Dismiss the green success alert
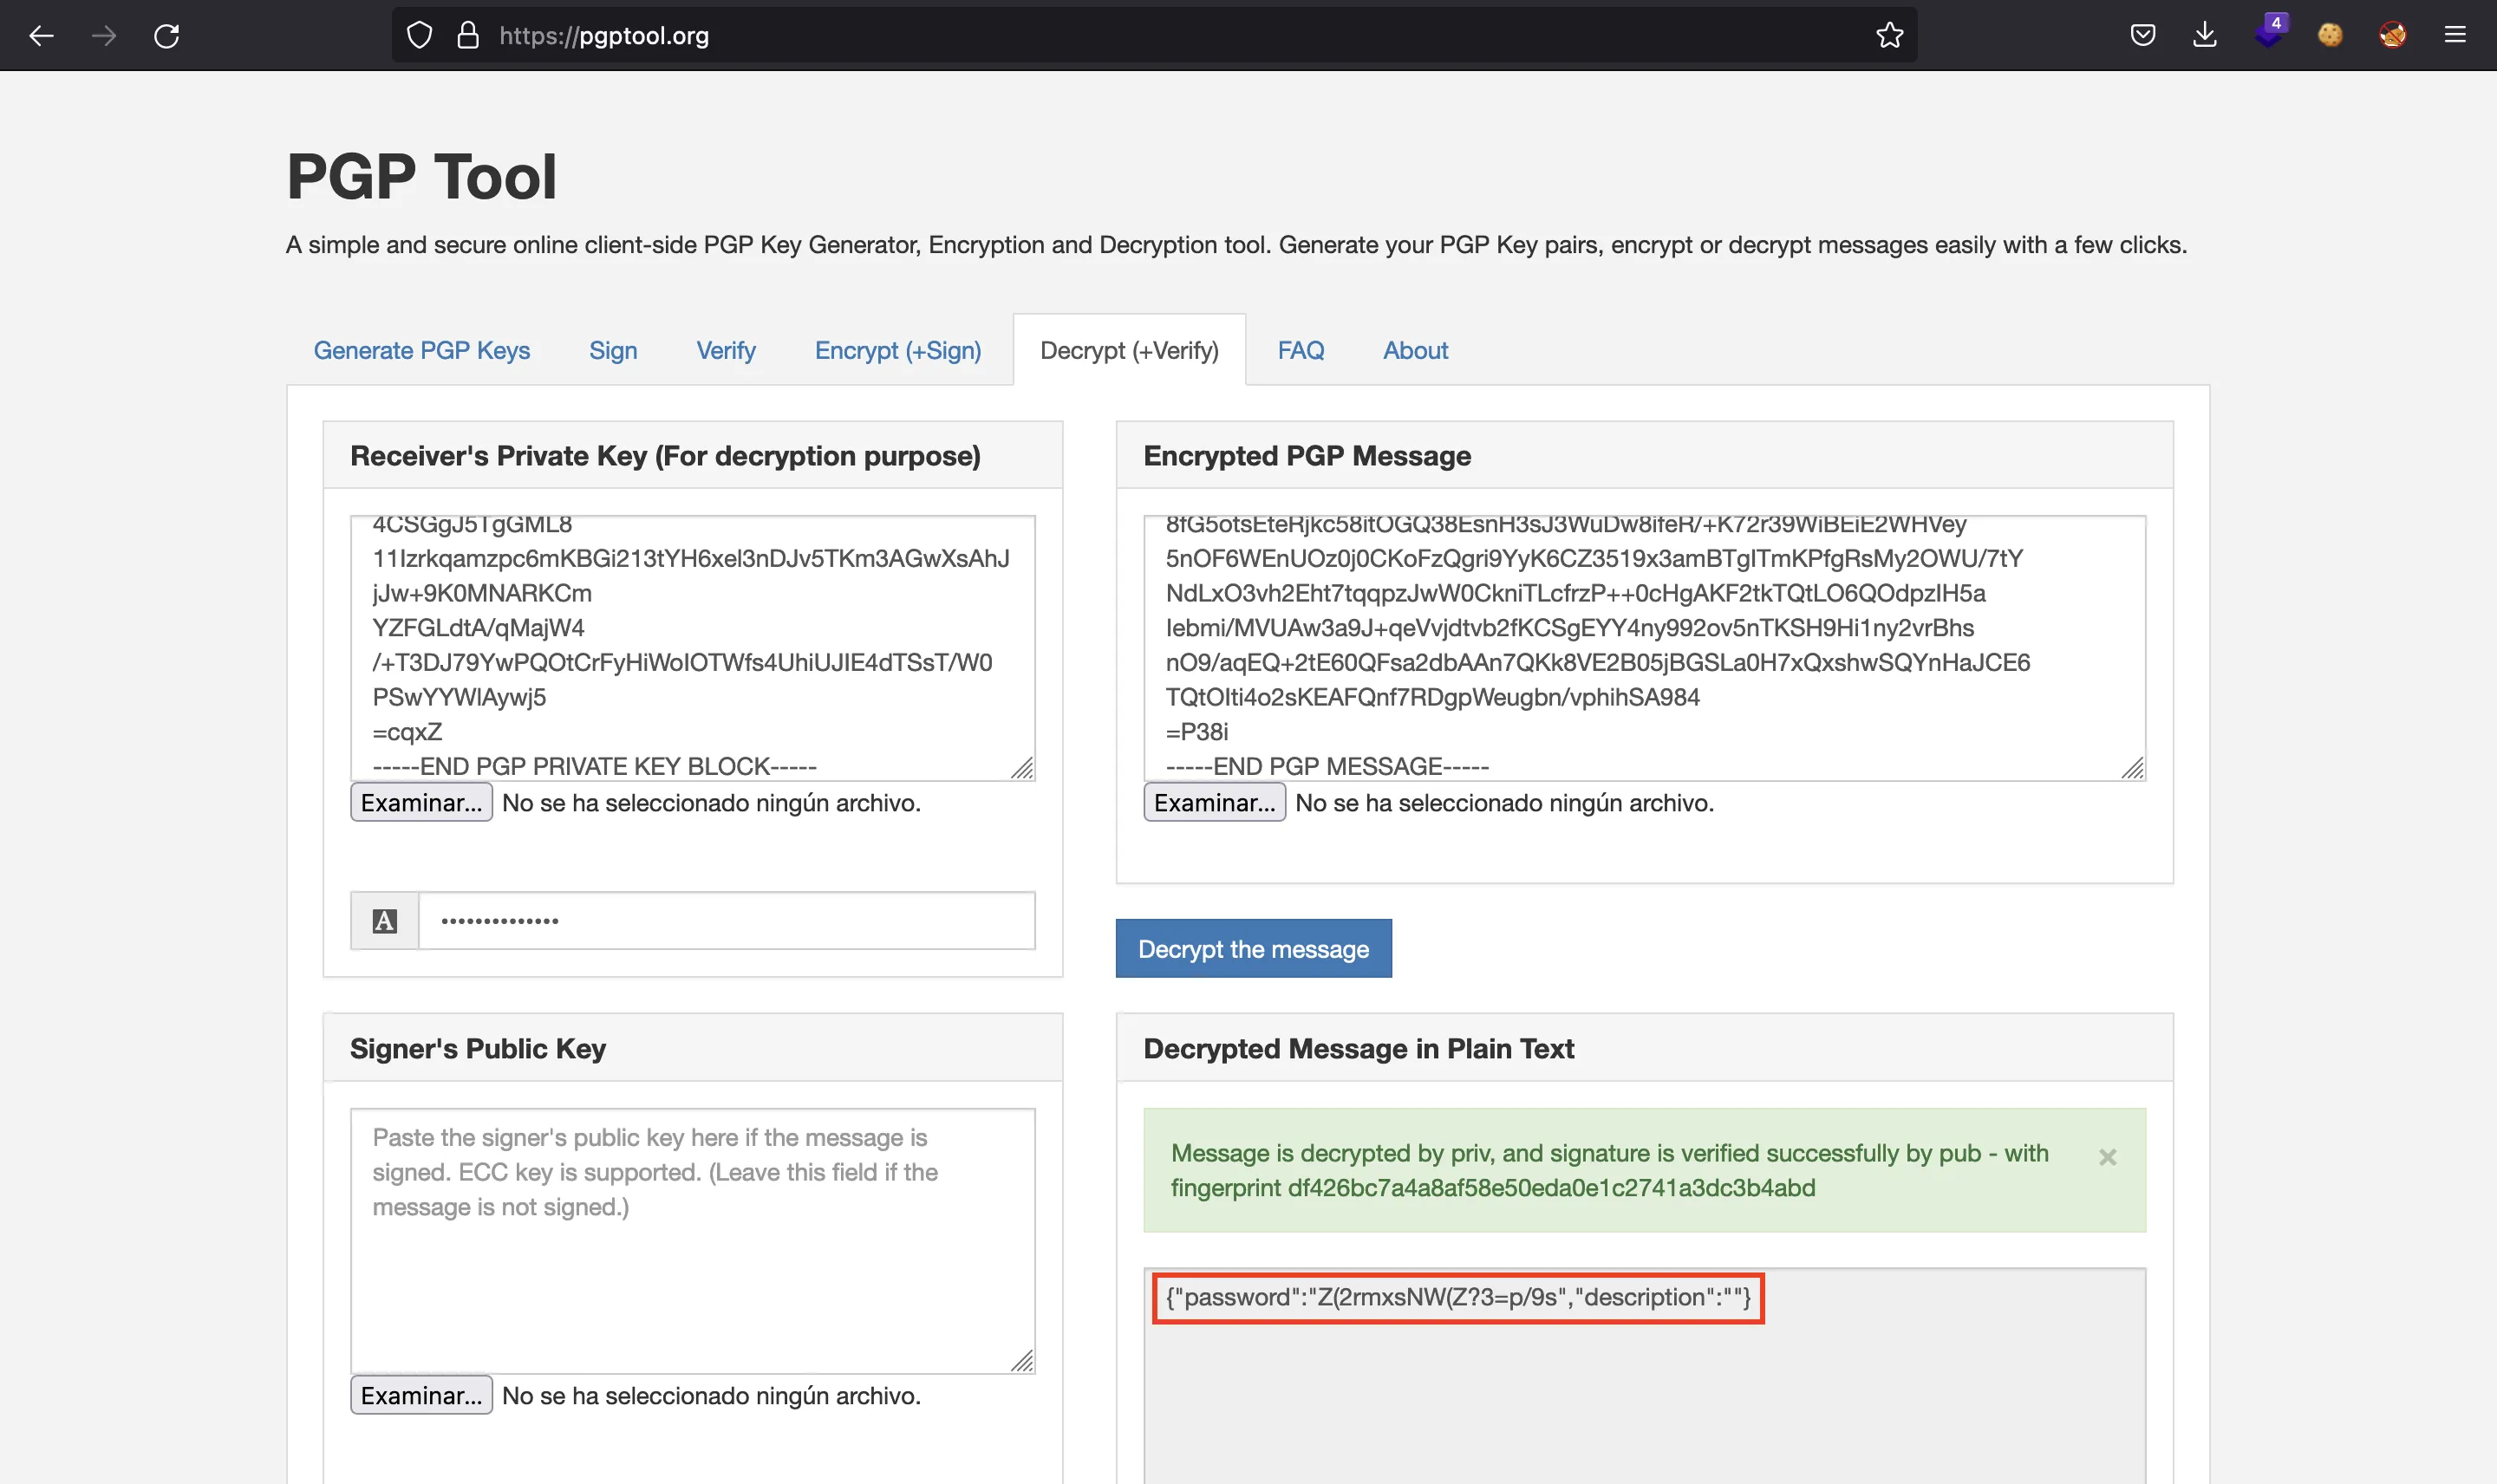The height and width of the screenshot is (1484, 2497). pyautogui.click(x=2107, y=1157)
